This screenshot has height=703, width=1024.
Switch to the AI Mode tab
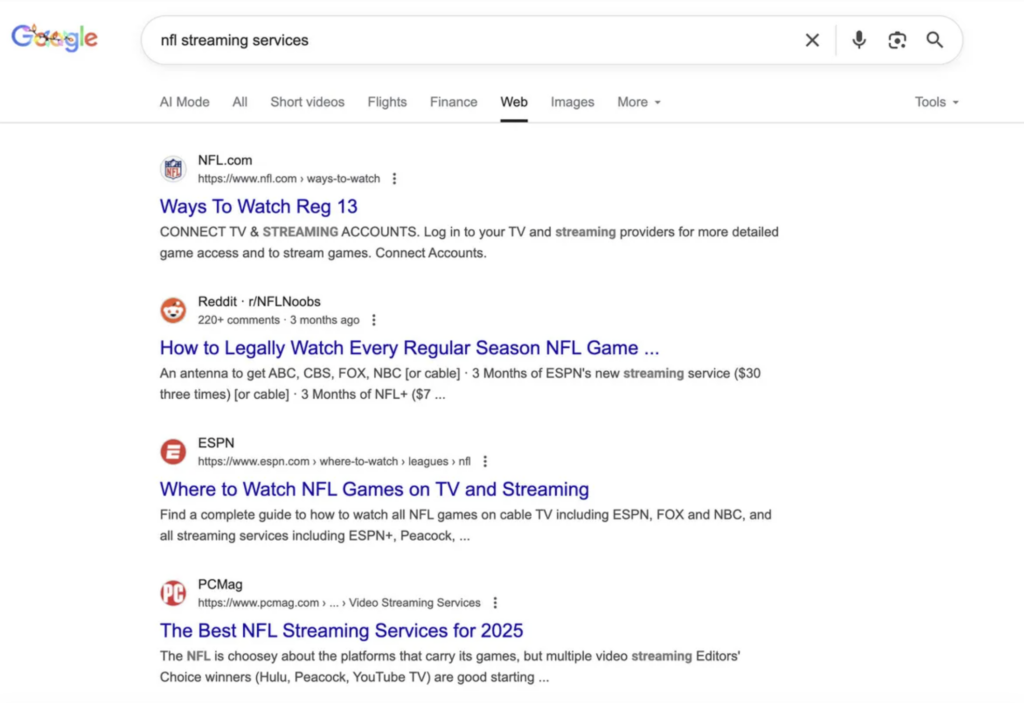(x=185, y=102)
